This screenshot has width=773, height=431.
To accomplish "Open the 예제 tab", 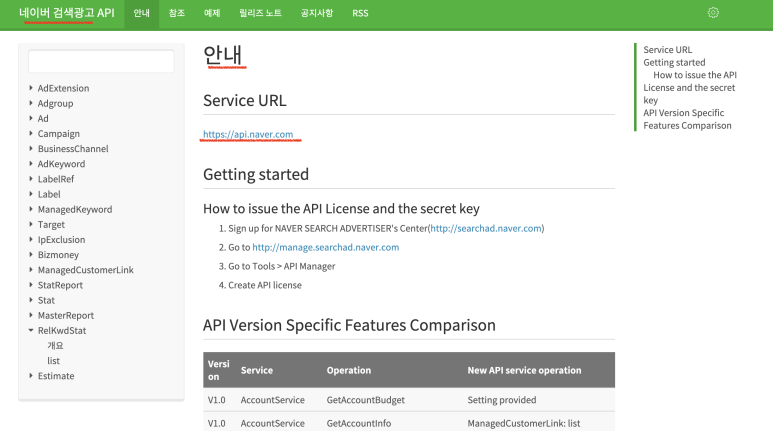I will click(212, 13).
